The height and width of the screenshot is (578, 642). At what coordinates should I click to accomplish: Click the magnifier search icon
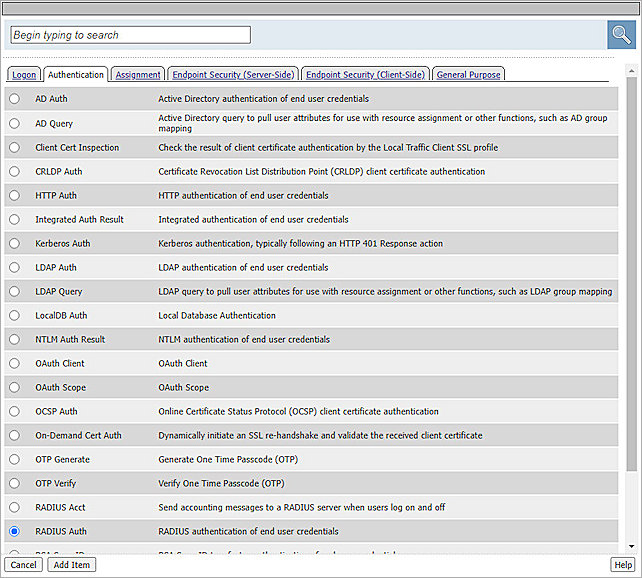click(x=621, y=35)
